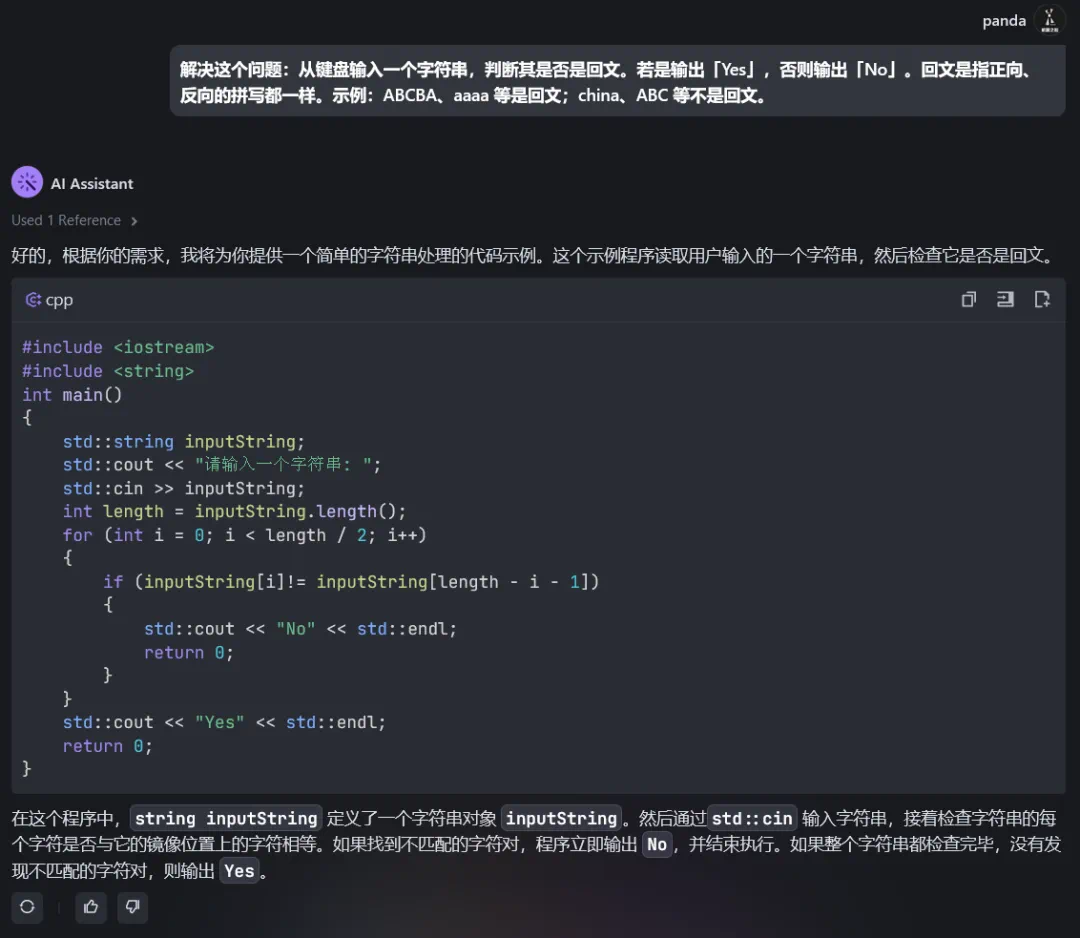Image resolution: width=1080 pixels, height=938 pixels.
Task: Click the cpp language icon in code header
Action: pos(33,300)
